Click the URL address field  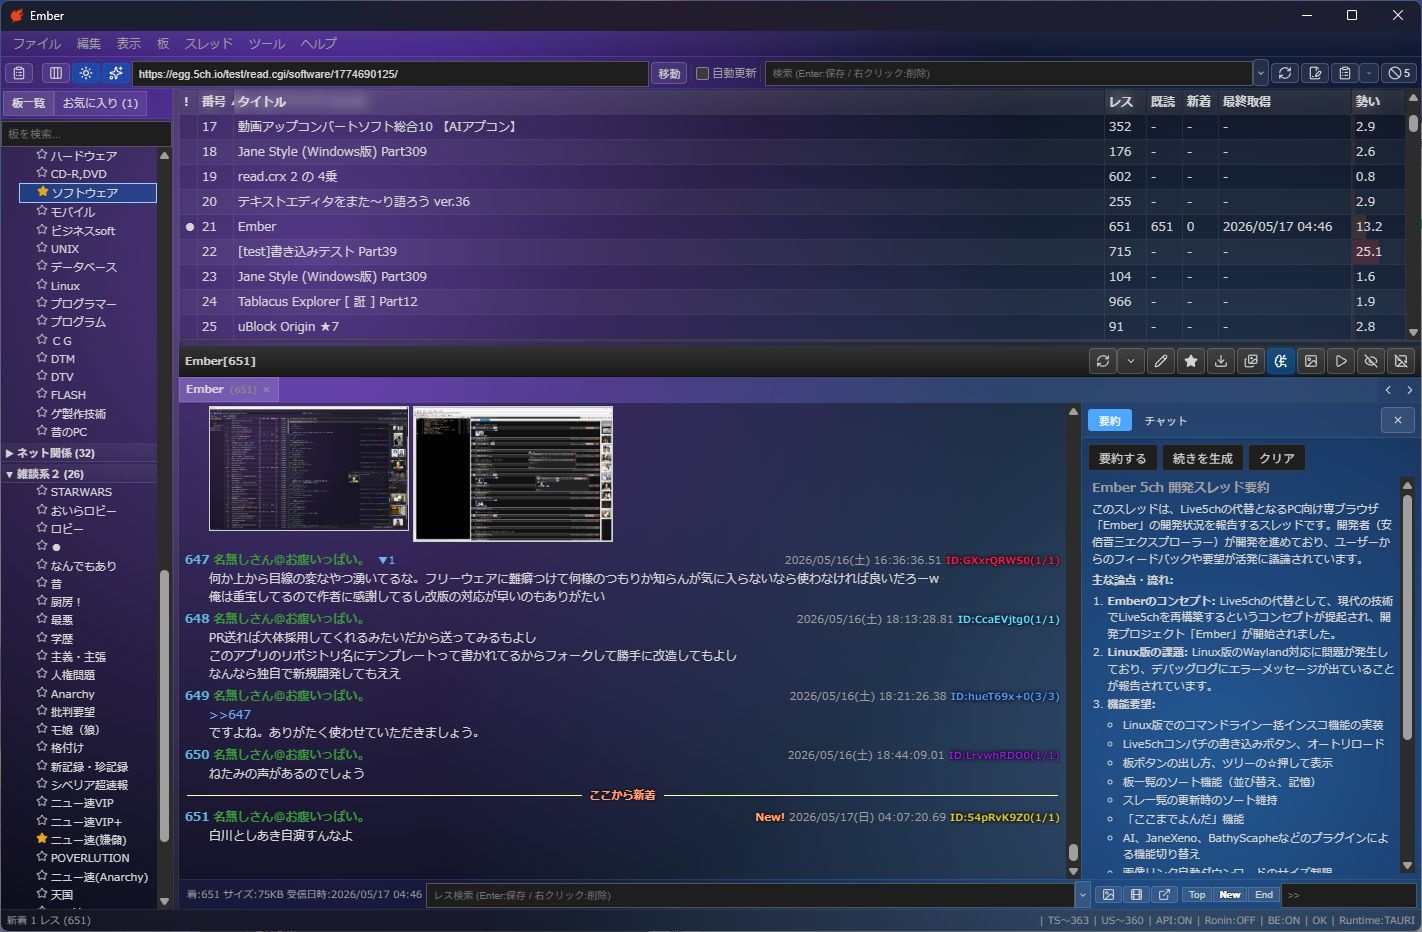390,73
